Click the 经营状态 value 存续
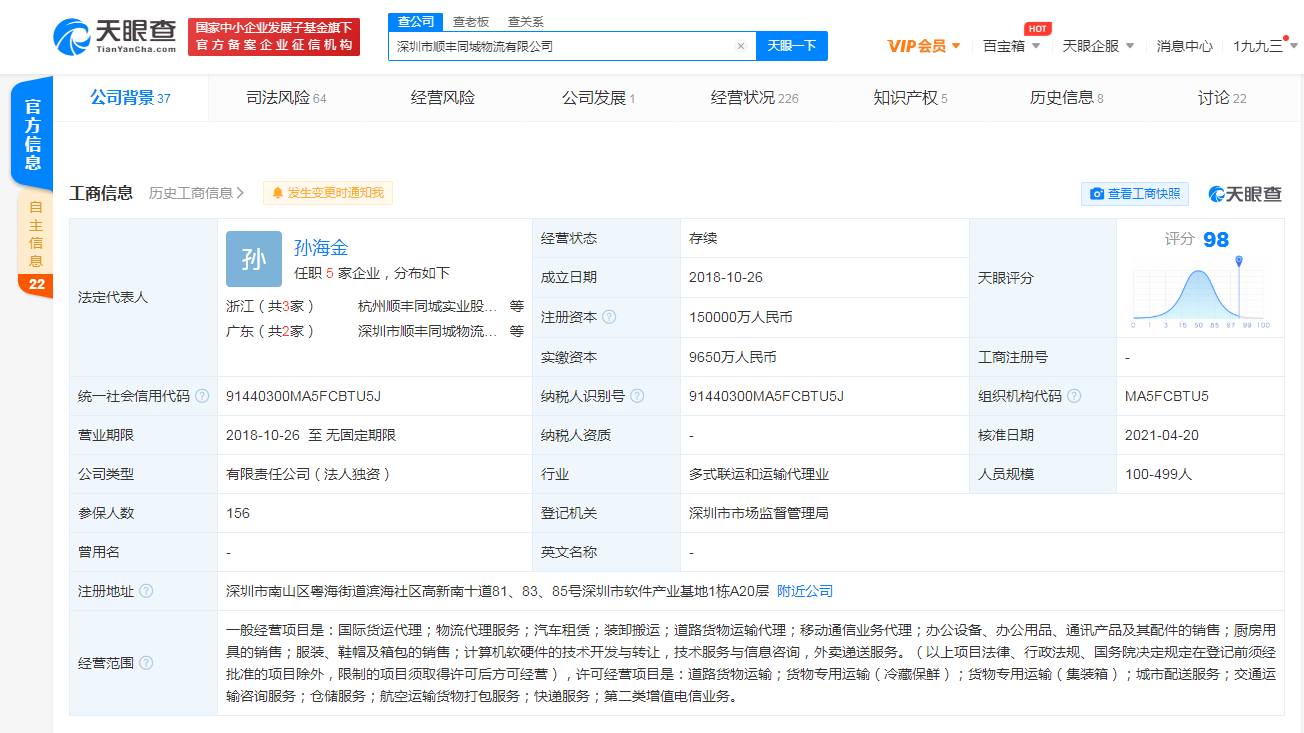The height and width of the screenshot is (733, 1304). pos(703,238)
